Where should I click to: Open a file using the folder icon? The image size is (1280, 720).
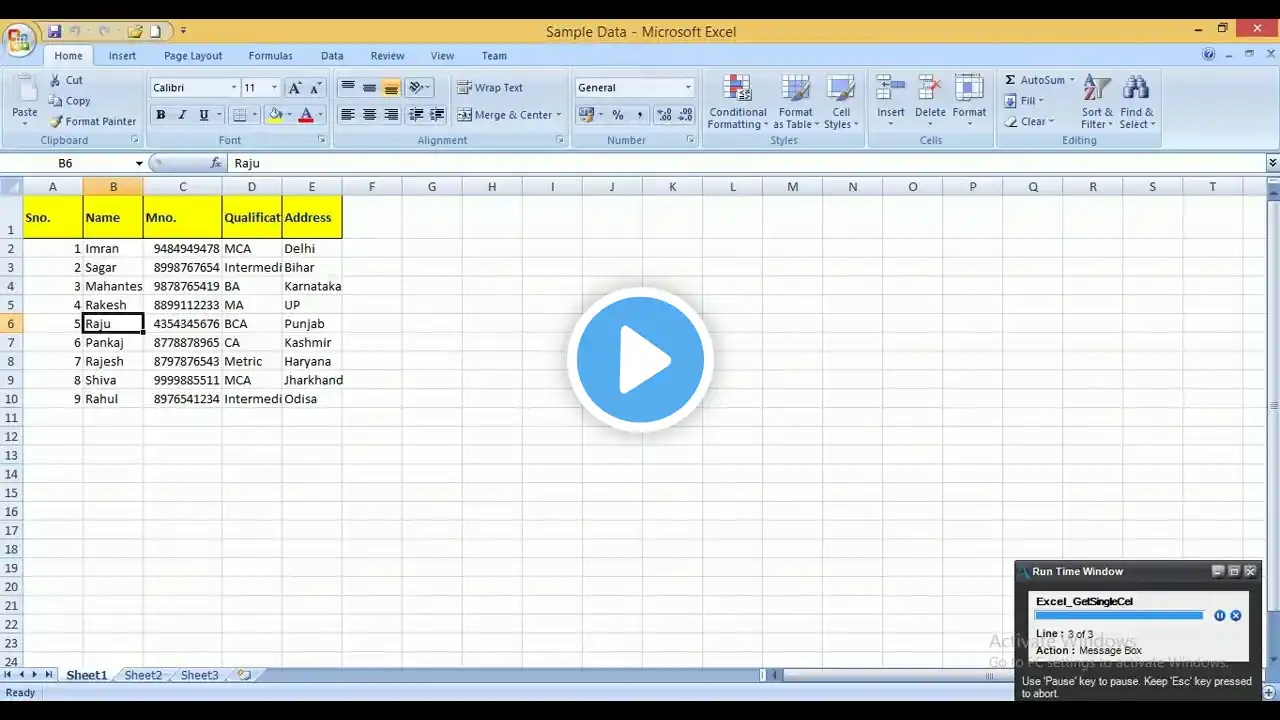(x=135, y=32)
